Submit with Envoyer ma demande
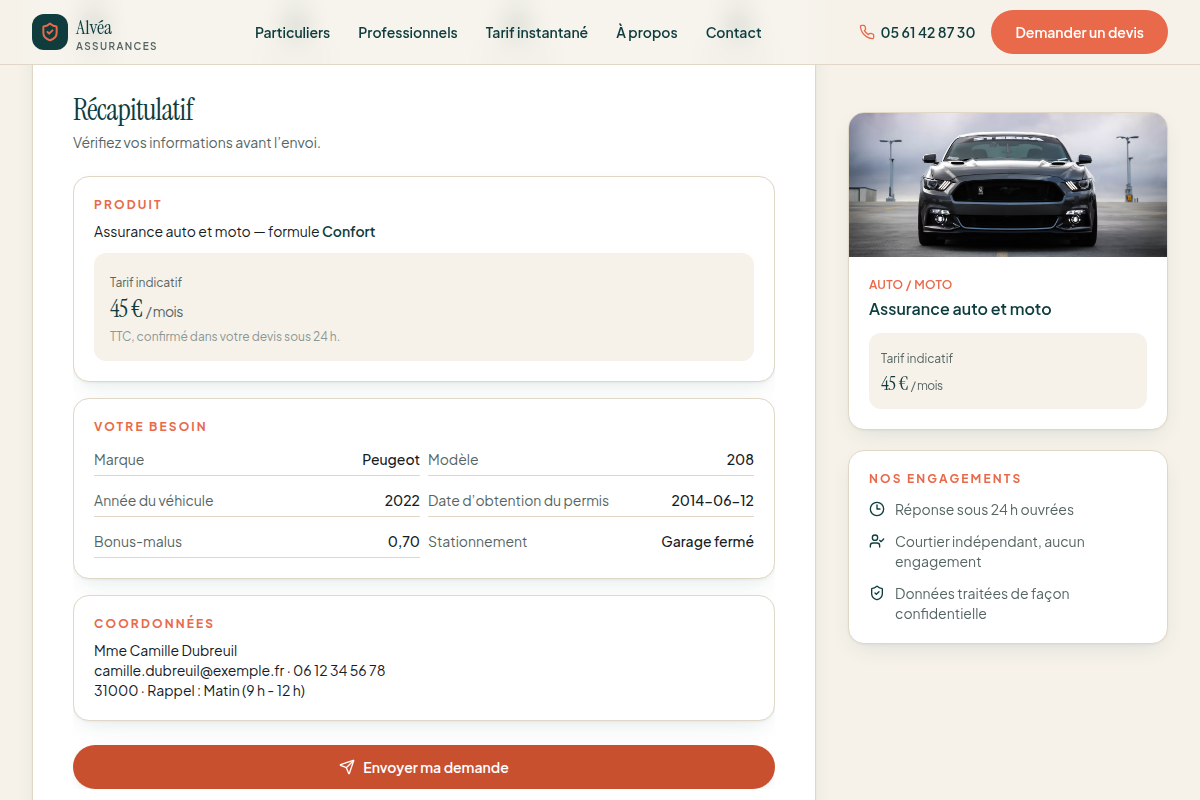The image size is (1200, 800). click(424, 767)
